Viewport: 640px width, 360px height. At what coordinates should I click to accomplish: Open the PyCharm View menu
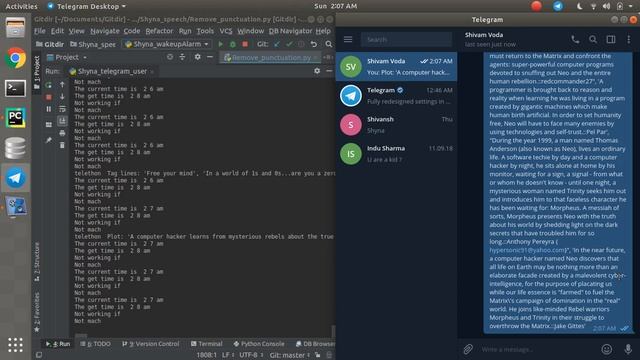tap(76, 31)
